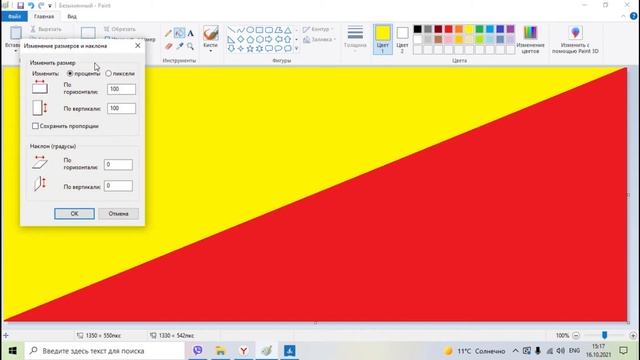Open File Explorer from the taskbar
This screenshot has width=640, height=360.
[220, 351]
